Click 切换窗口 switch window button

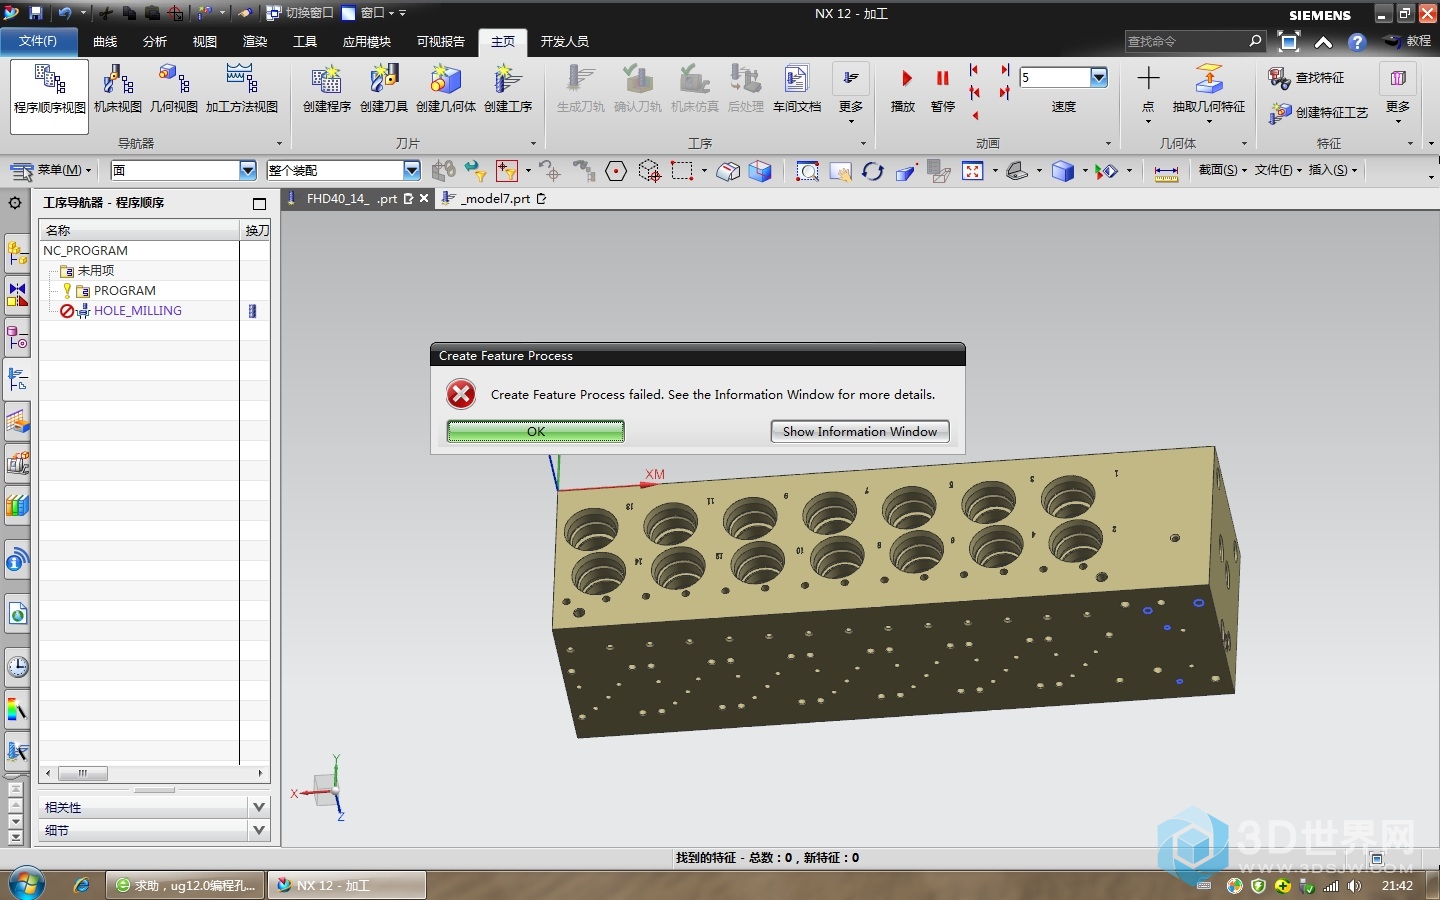pyautogui.click(x=301, y=13)
